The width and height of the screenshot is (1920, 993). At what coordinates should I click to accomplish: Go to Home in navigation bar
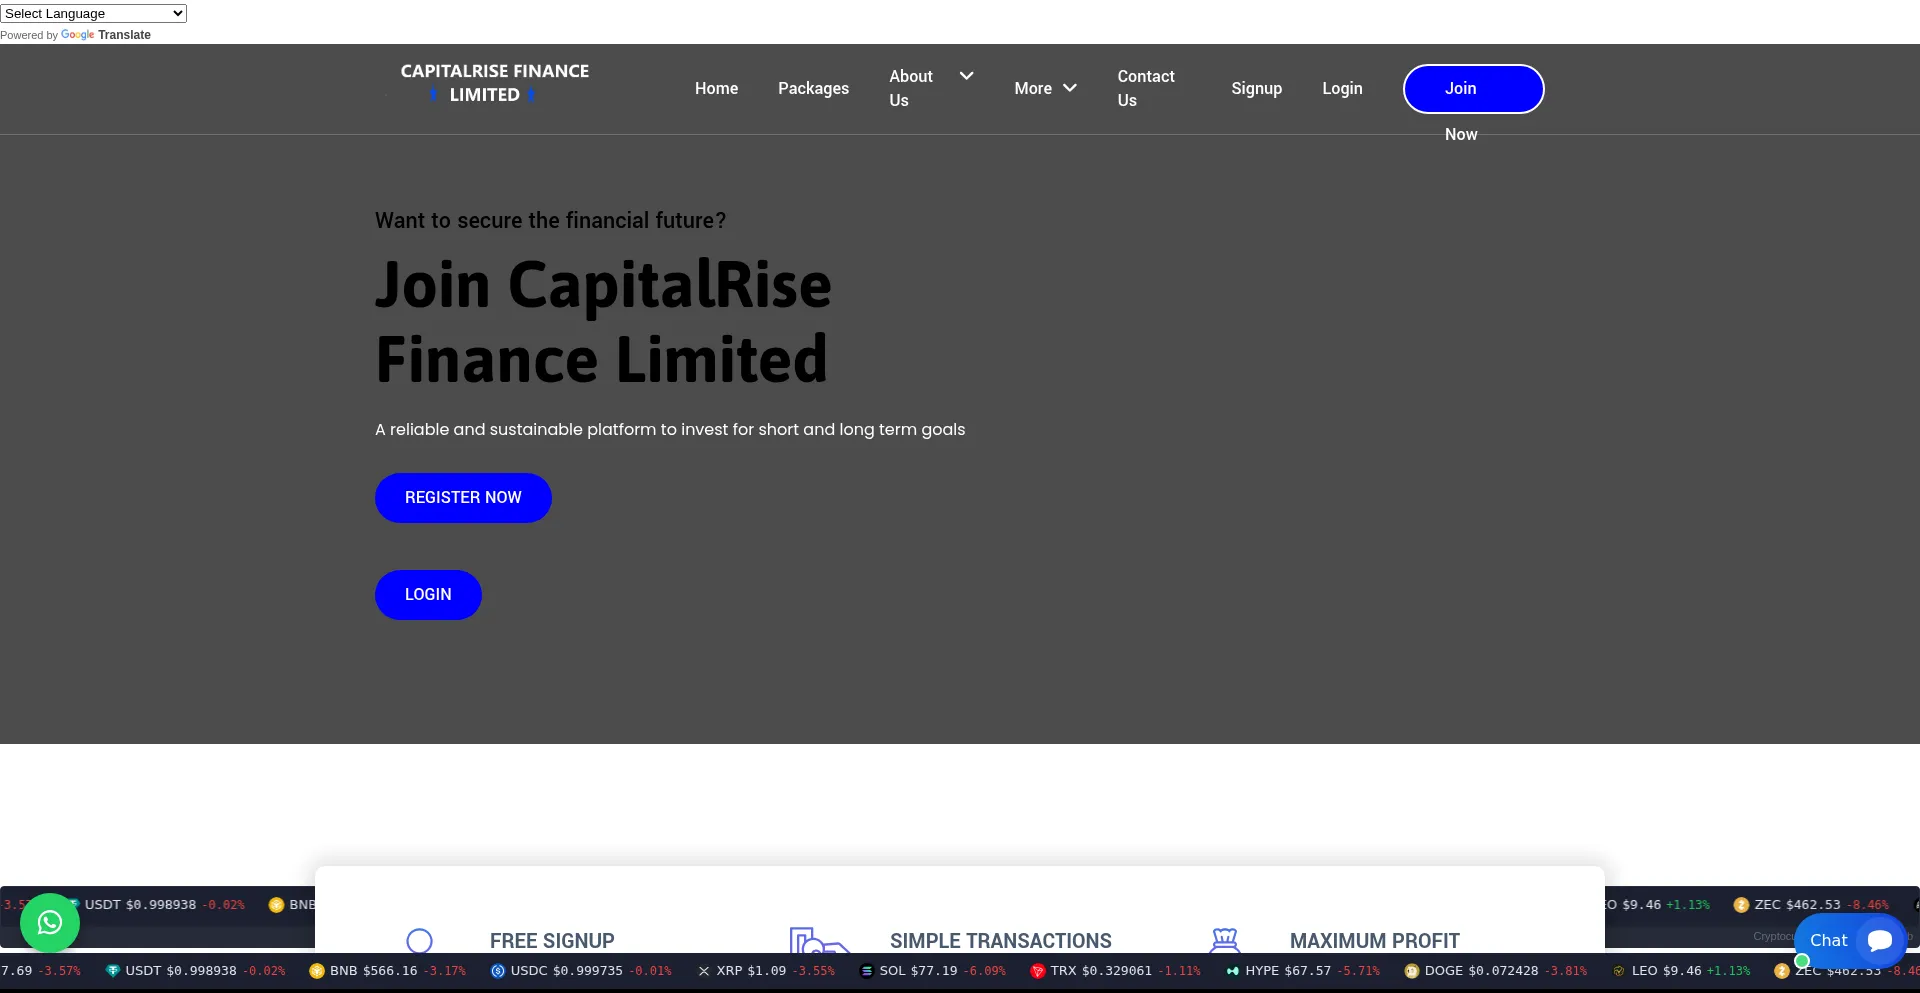point(716,88)
